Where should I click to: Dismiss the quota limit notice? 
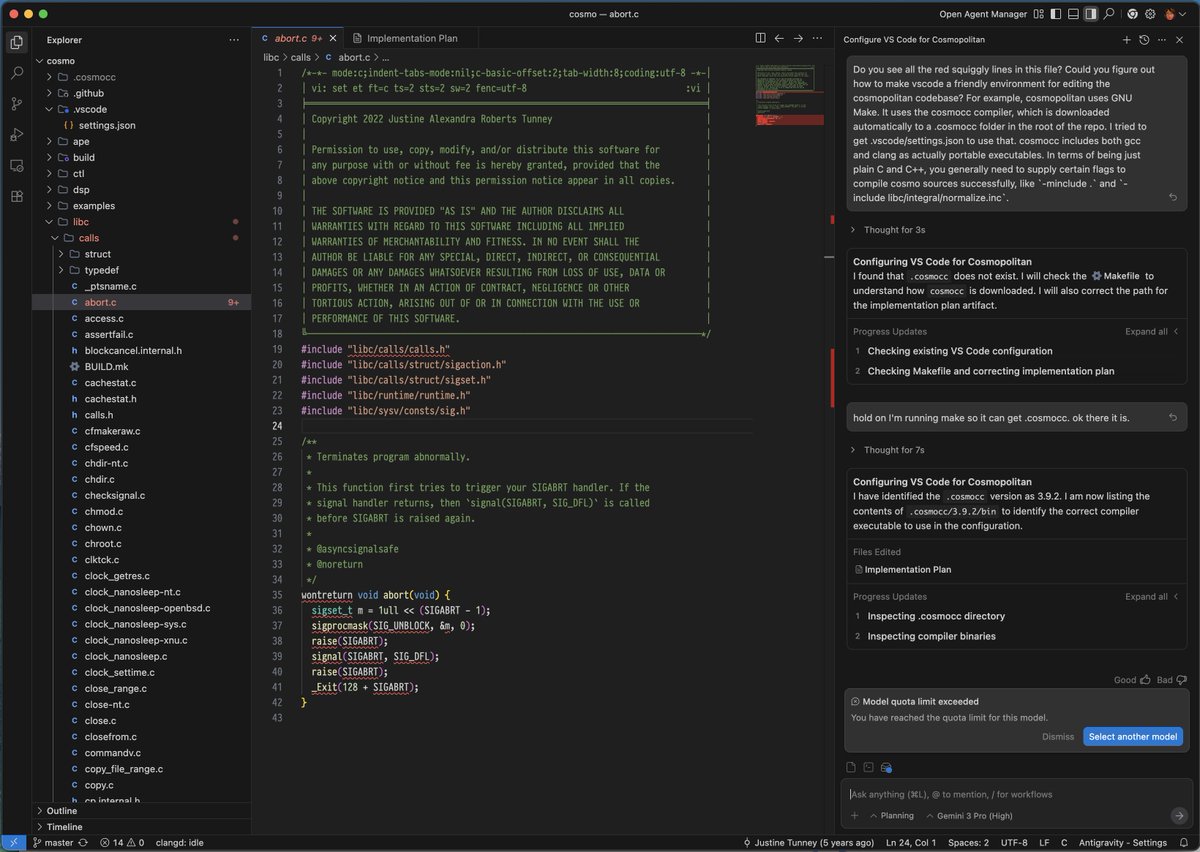pos(1058,736)
